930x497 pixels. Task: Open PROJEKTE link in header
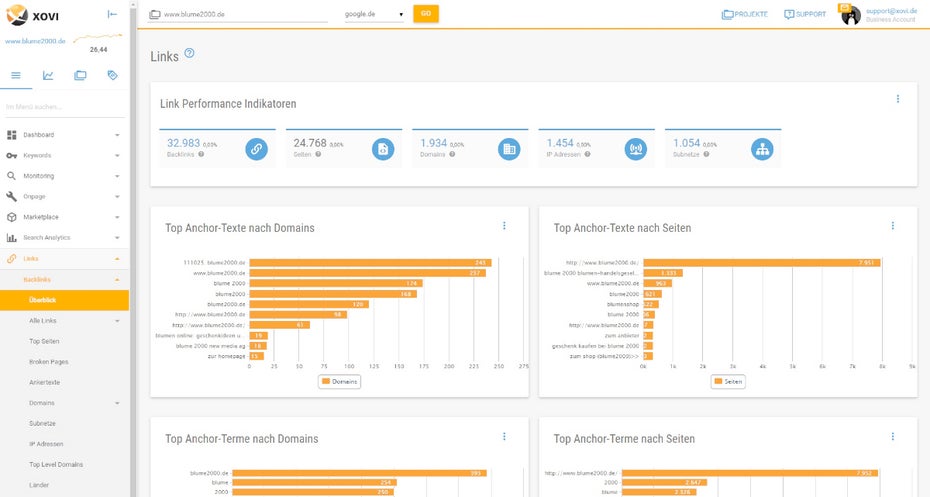coord(744,14)
